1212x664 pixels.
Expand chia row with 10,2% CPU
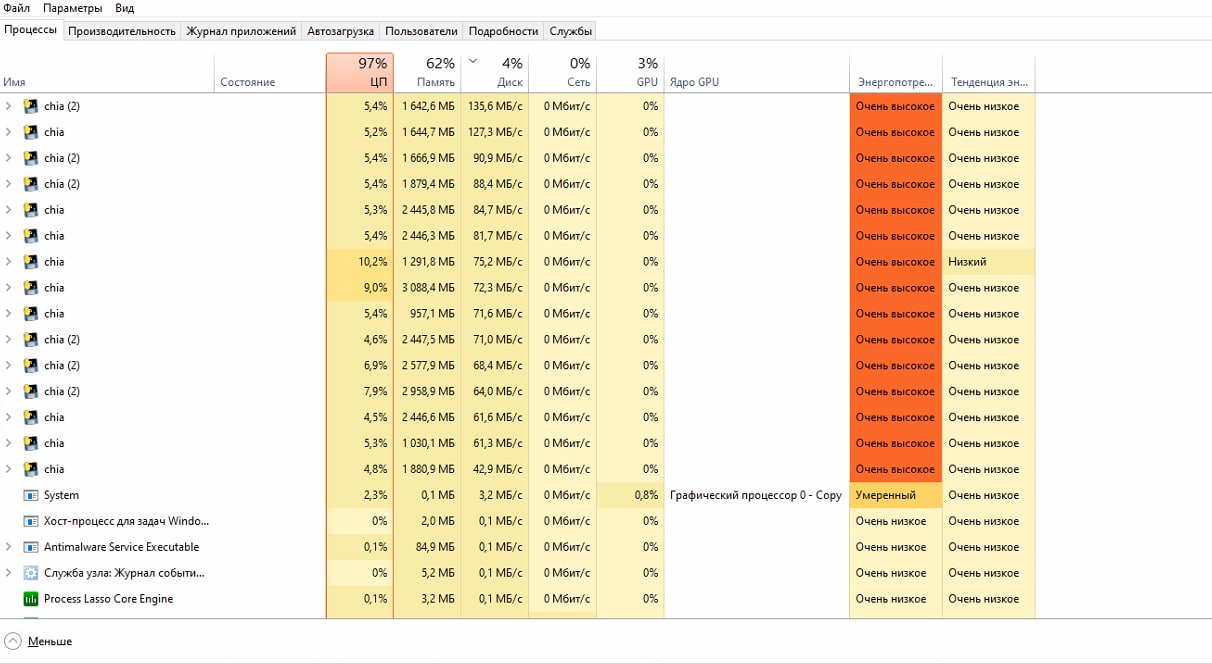point(9,262)
